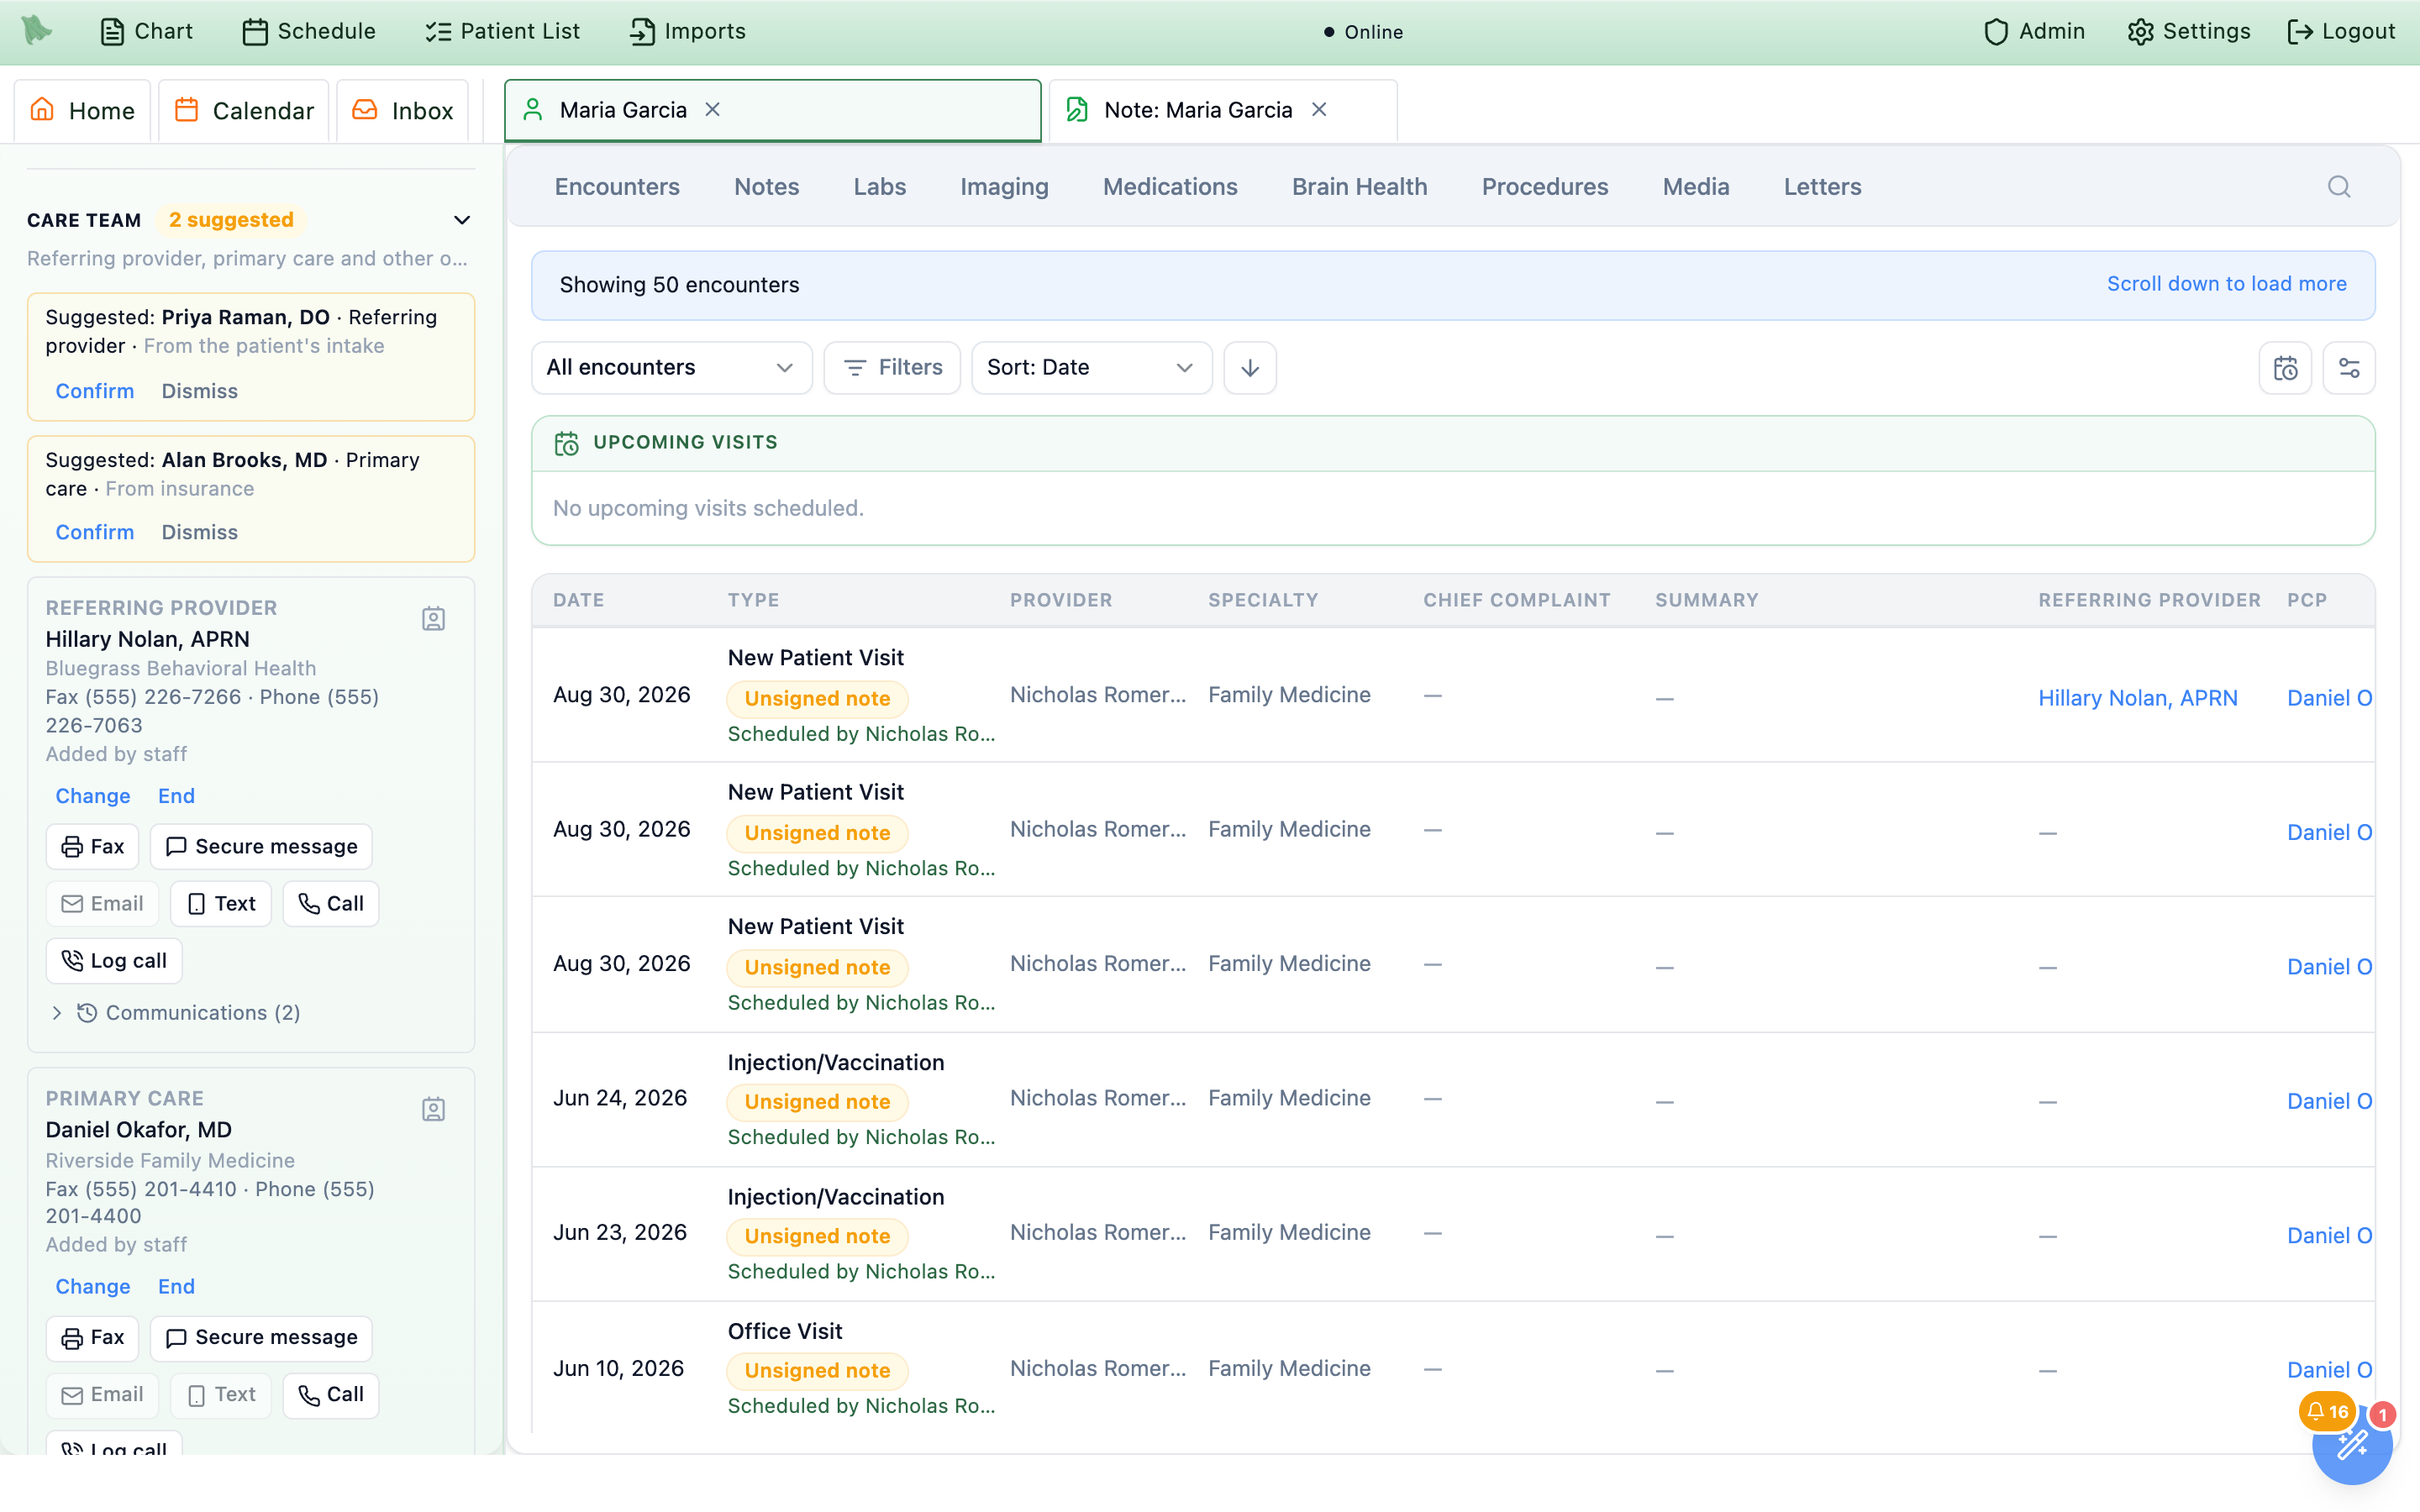Open the Inbox tab
Screen dimensions: 2420x1512
tap(403, 110)
